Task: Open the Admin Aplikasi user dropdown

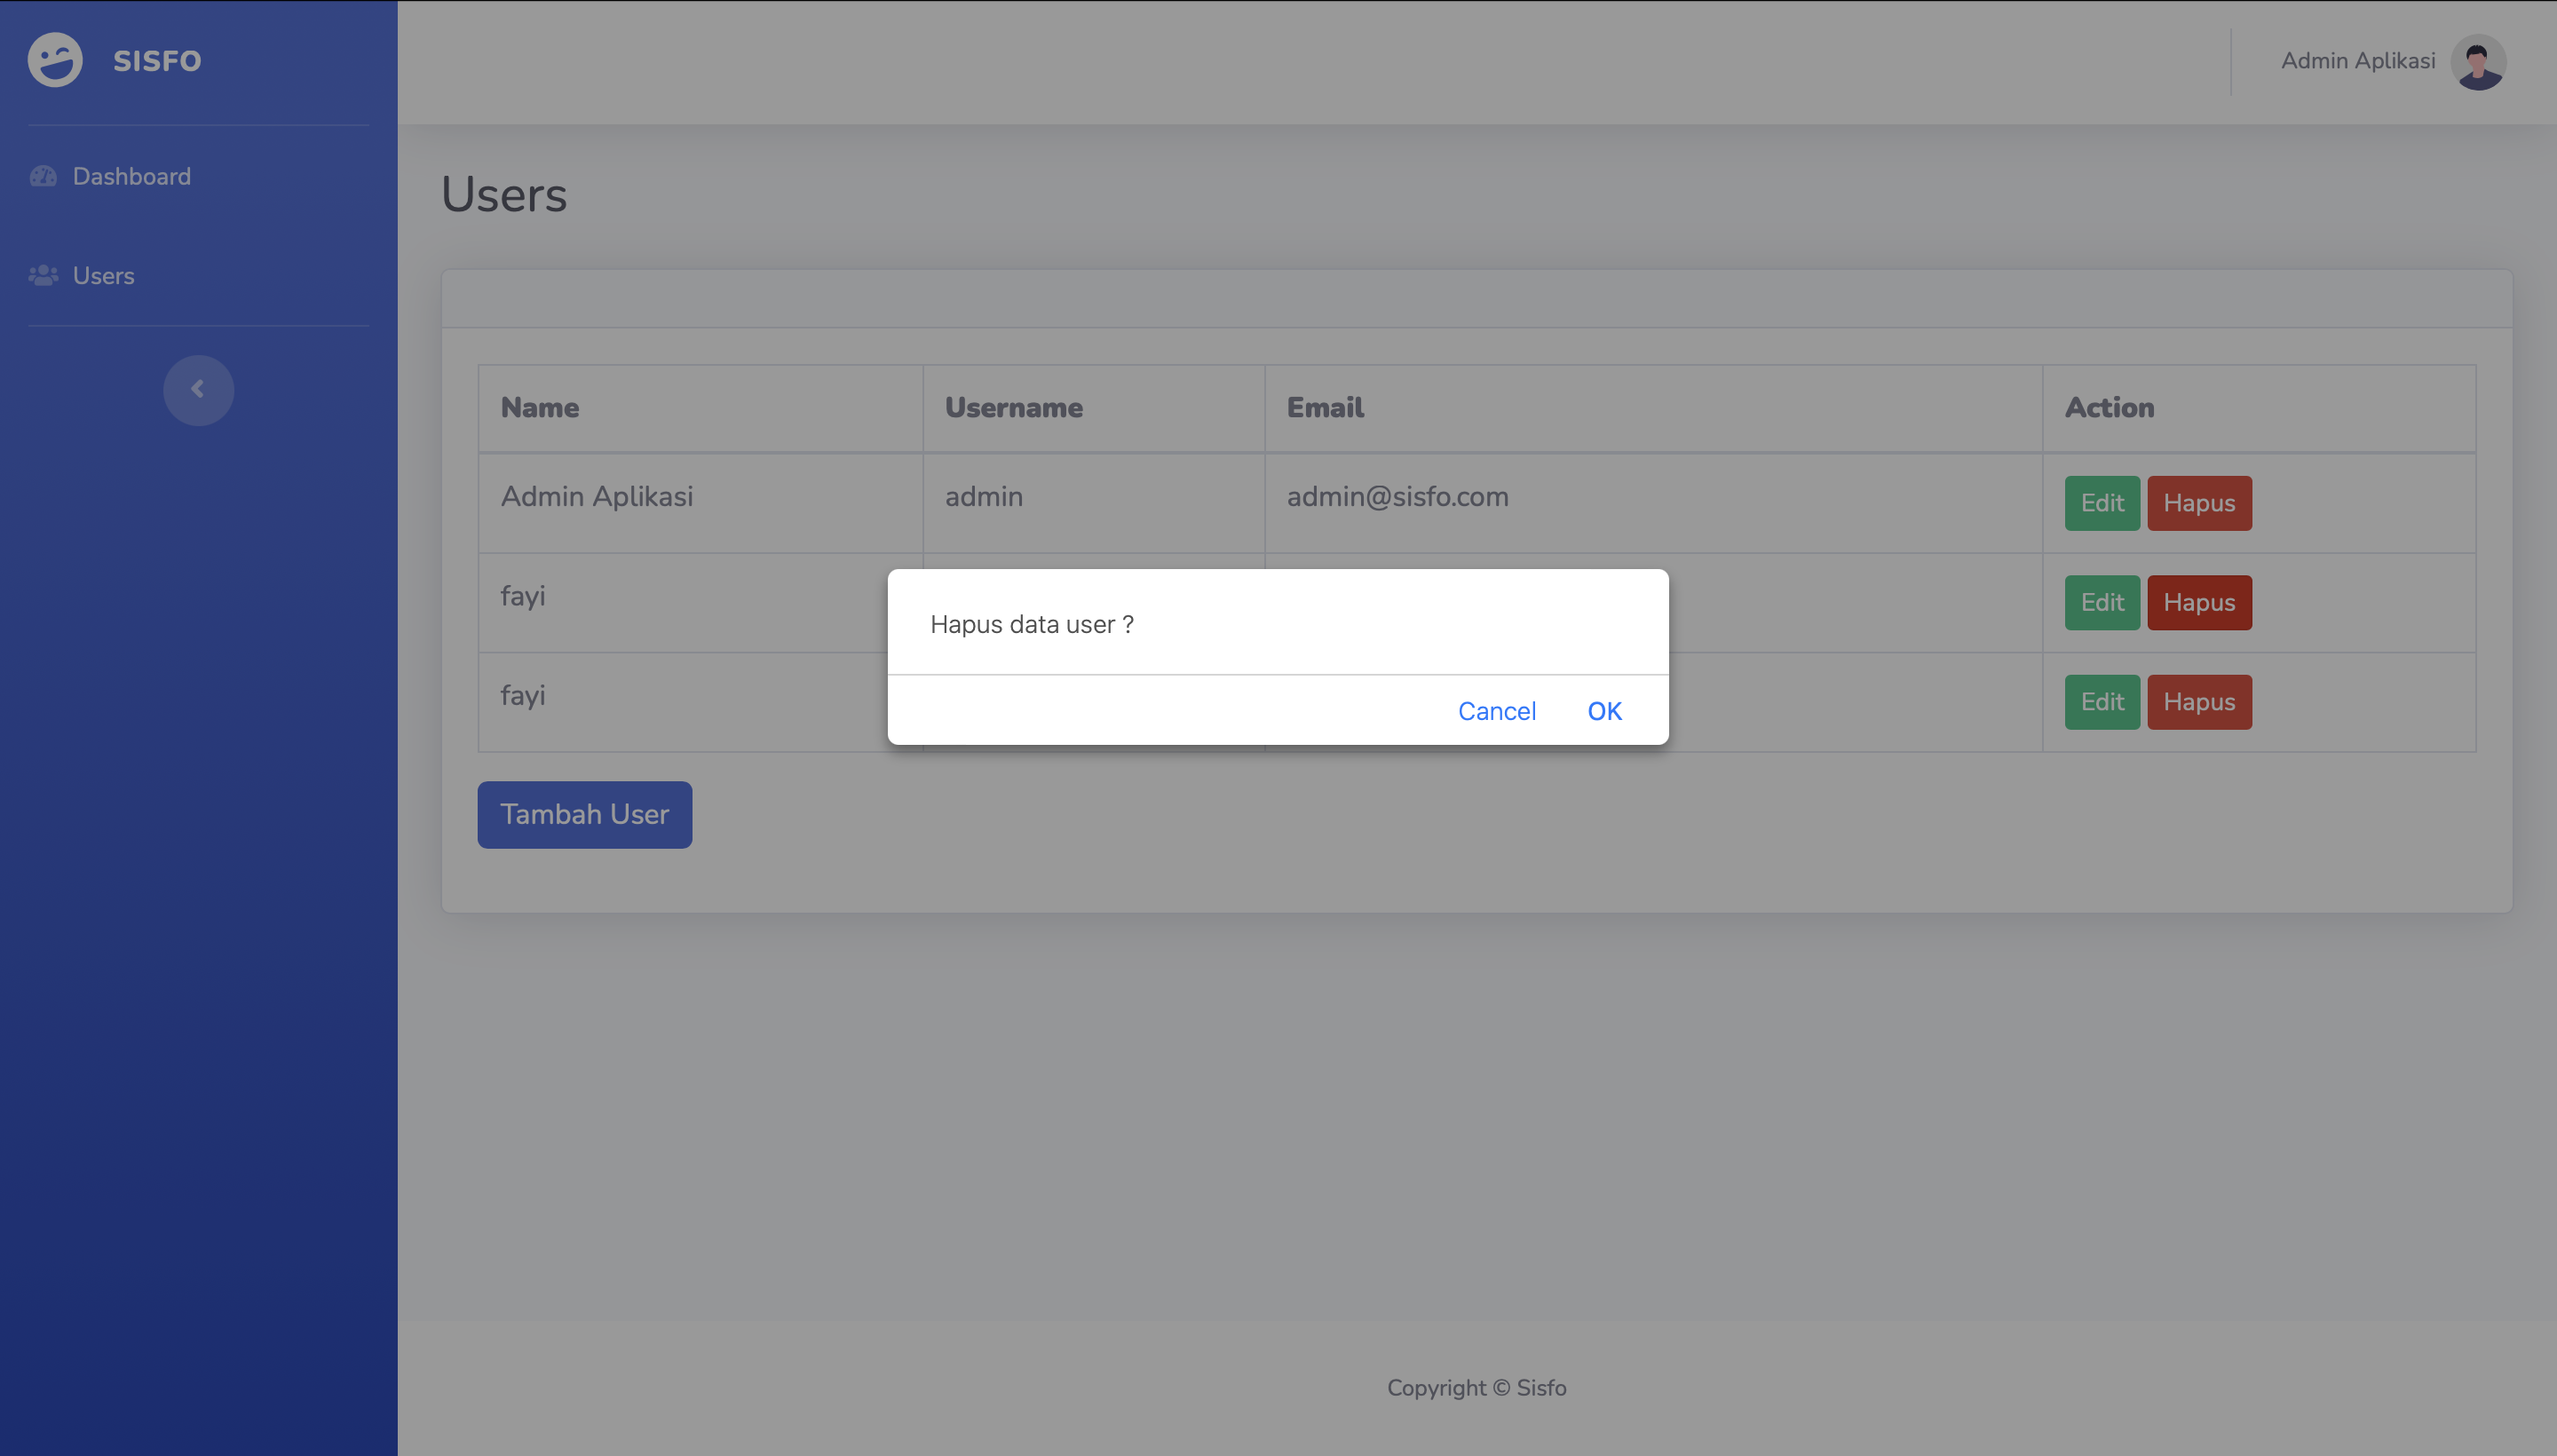Action: pos(2357,61)
